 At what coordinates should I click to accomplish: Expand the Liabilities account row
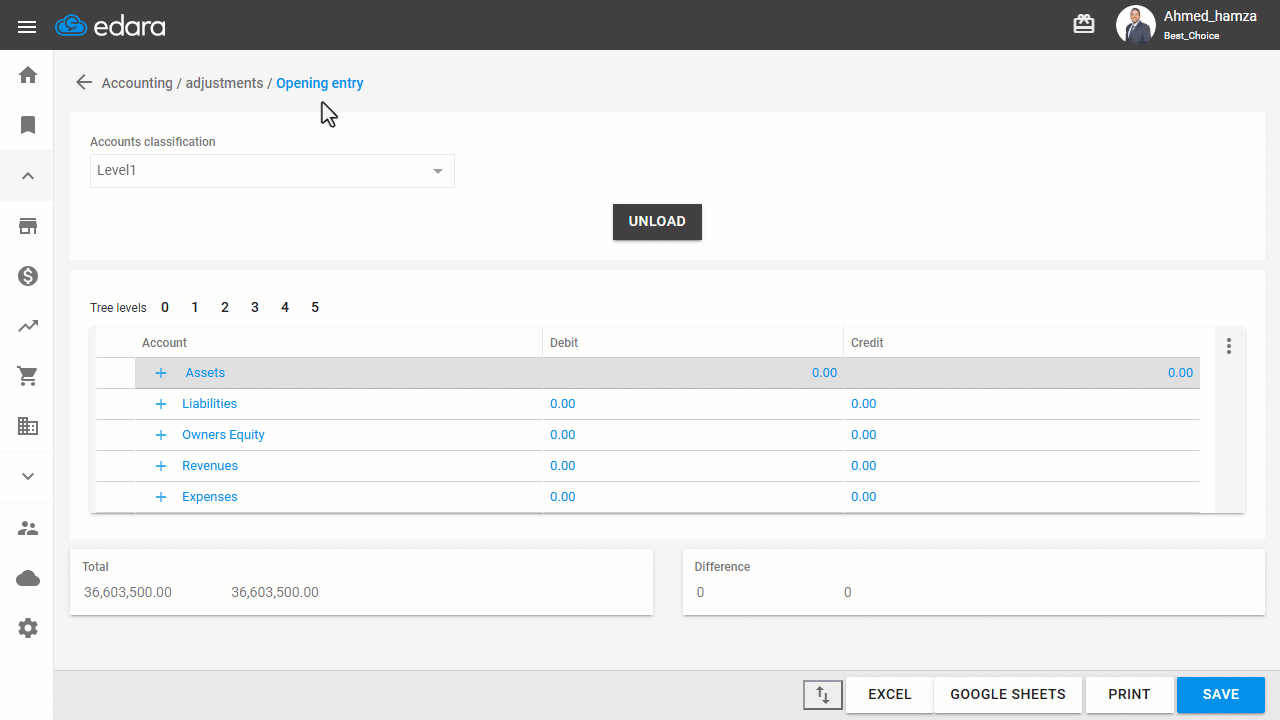pos(161,404)
